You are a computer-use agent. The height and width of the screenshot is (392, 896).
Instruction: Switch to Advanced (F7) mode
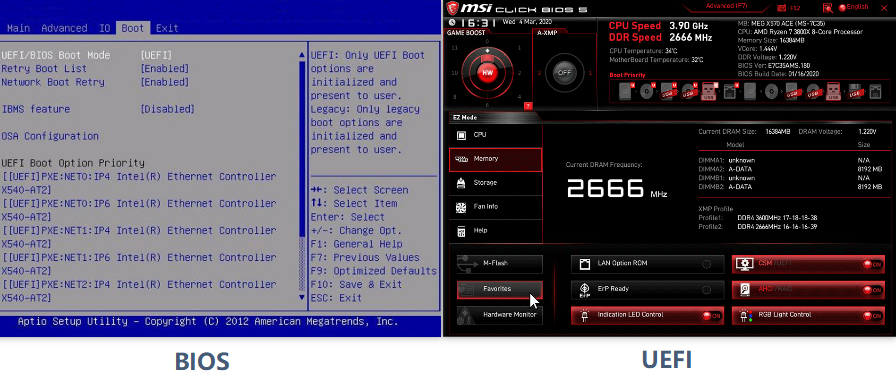point(726,6)
